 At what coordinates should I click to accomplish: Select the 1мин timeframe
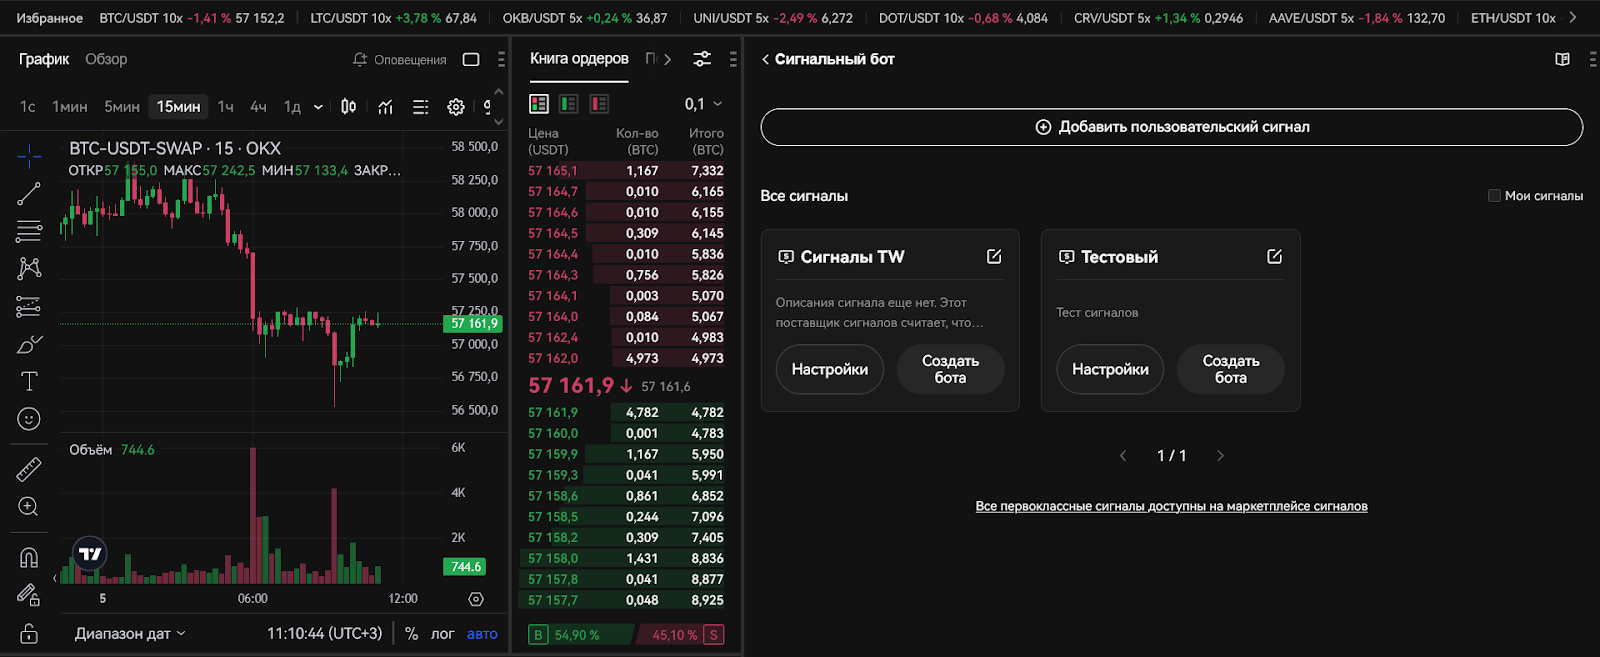coord(70,107)
